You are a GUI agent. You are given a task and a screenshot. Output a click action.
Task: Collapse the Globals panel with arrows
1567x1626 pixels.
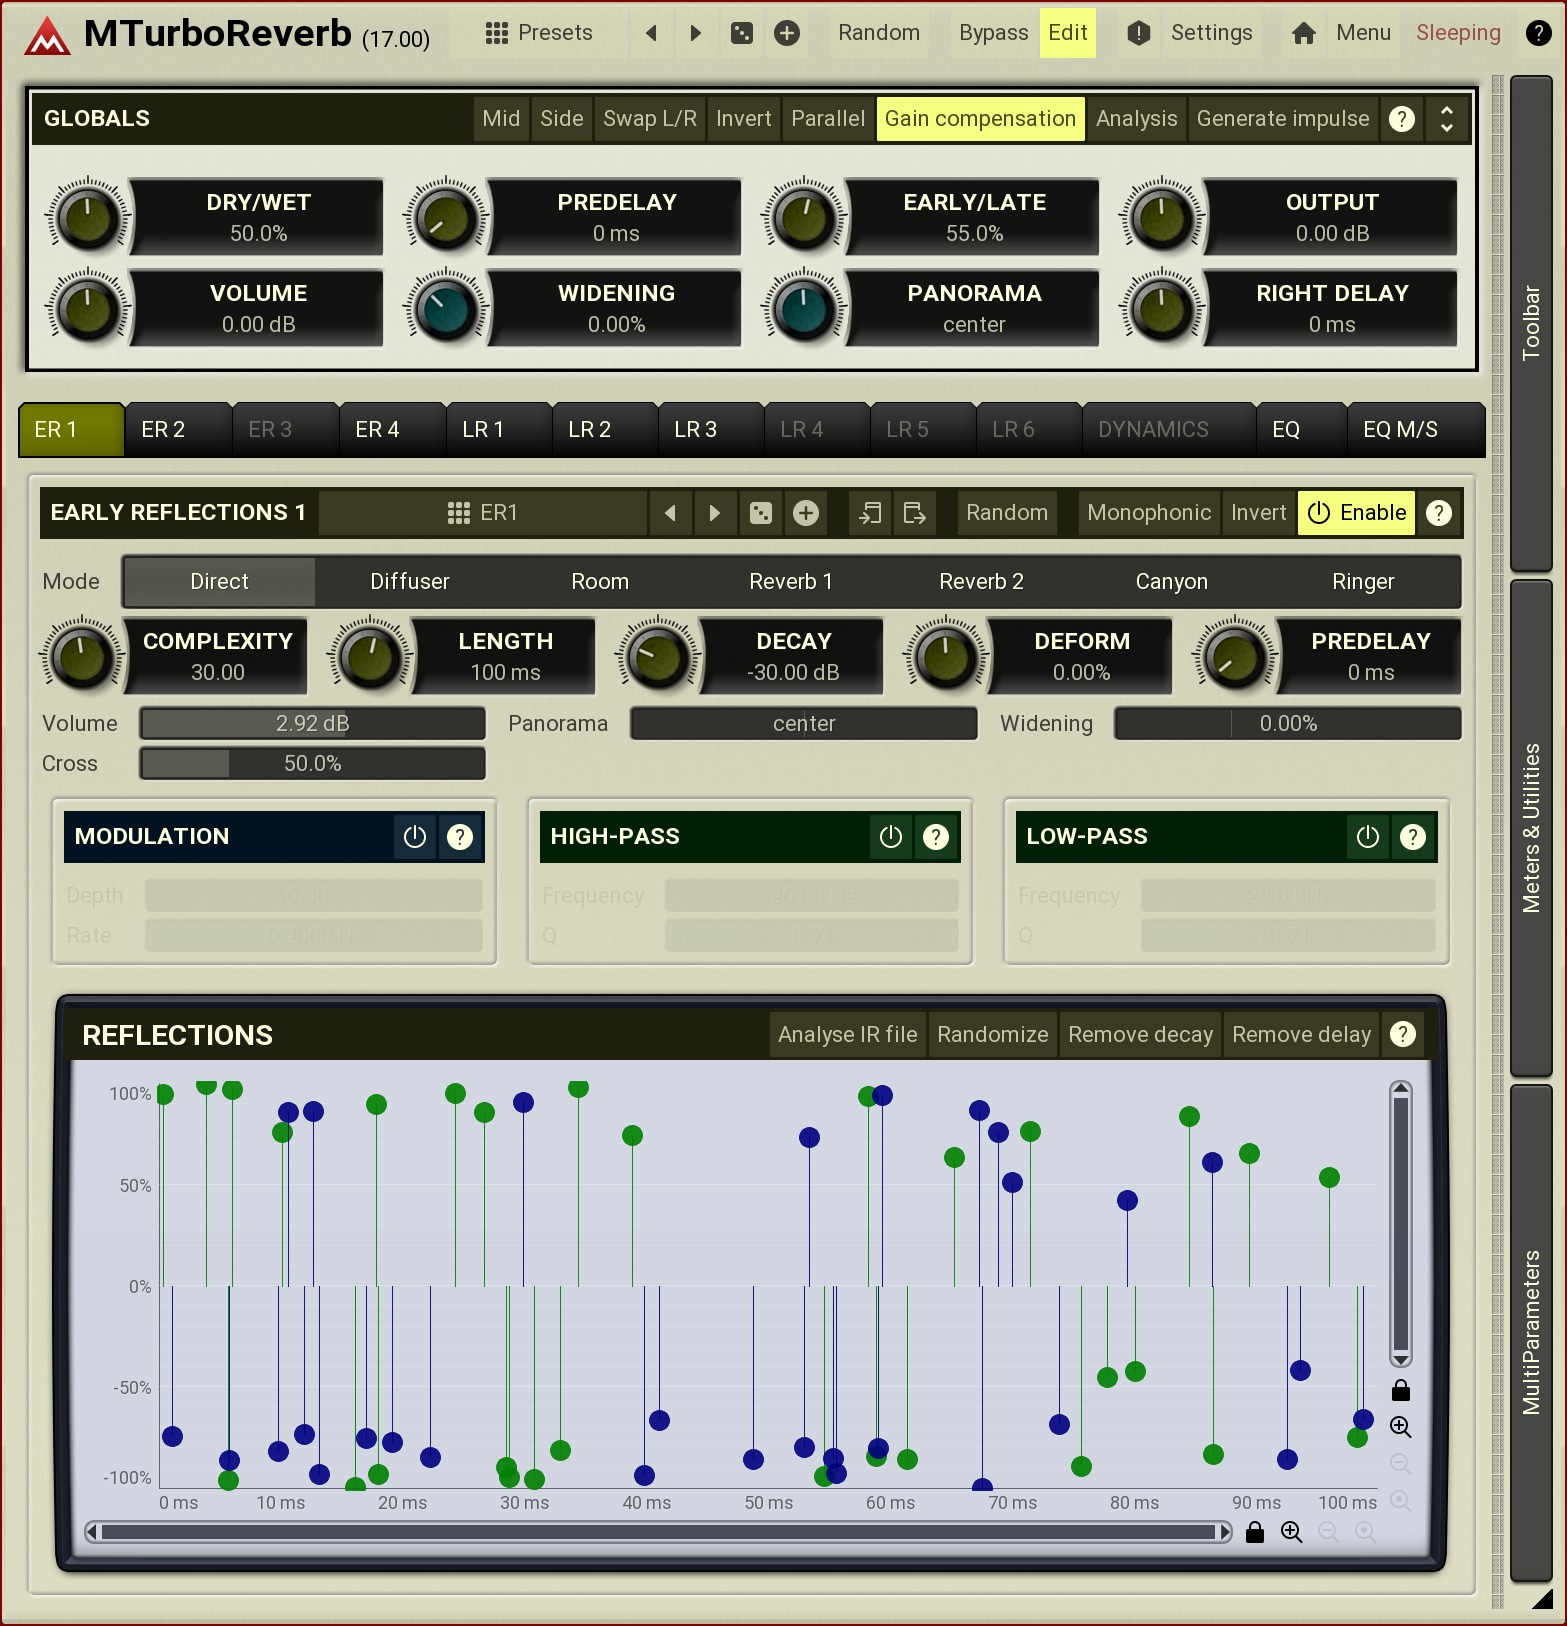(x=1446, y=119)
